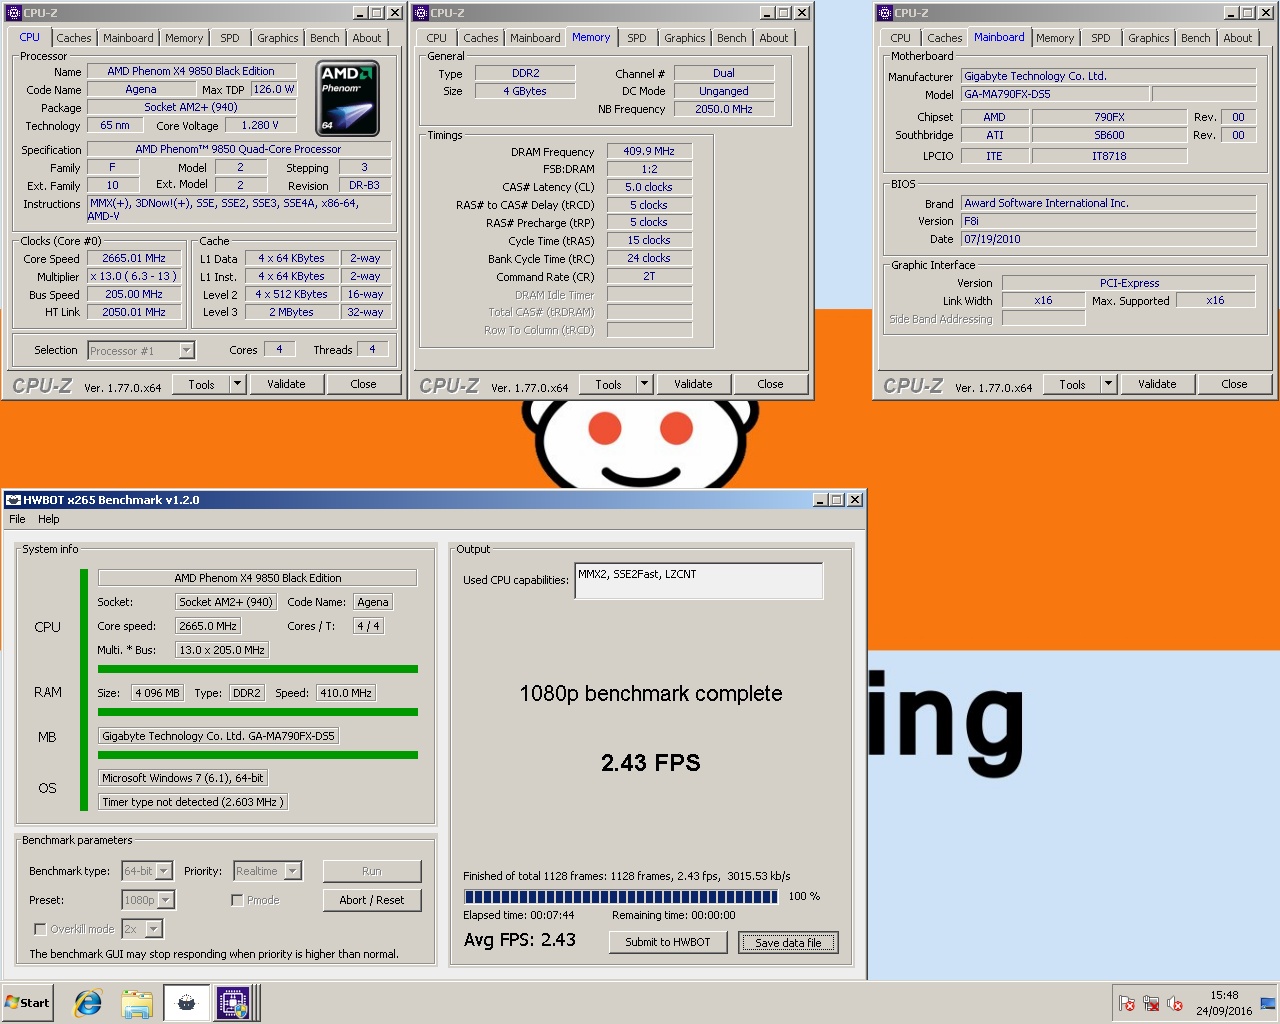Click the green RAM status bar
The height and width of the screenshot is (1024, 1280).
click(258, 712)
